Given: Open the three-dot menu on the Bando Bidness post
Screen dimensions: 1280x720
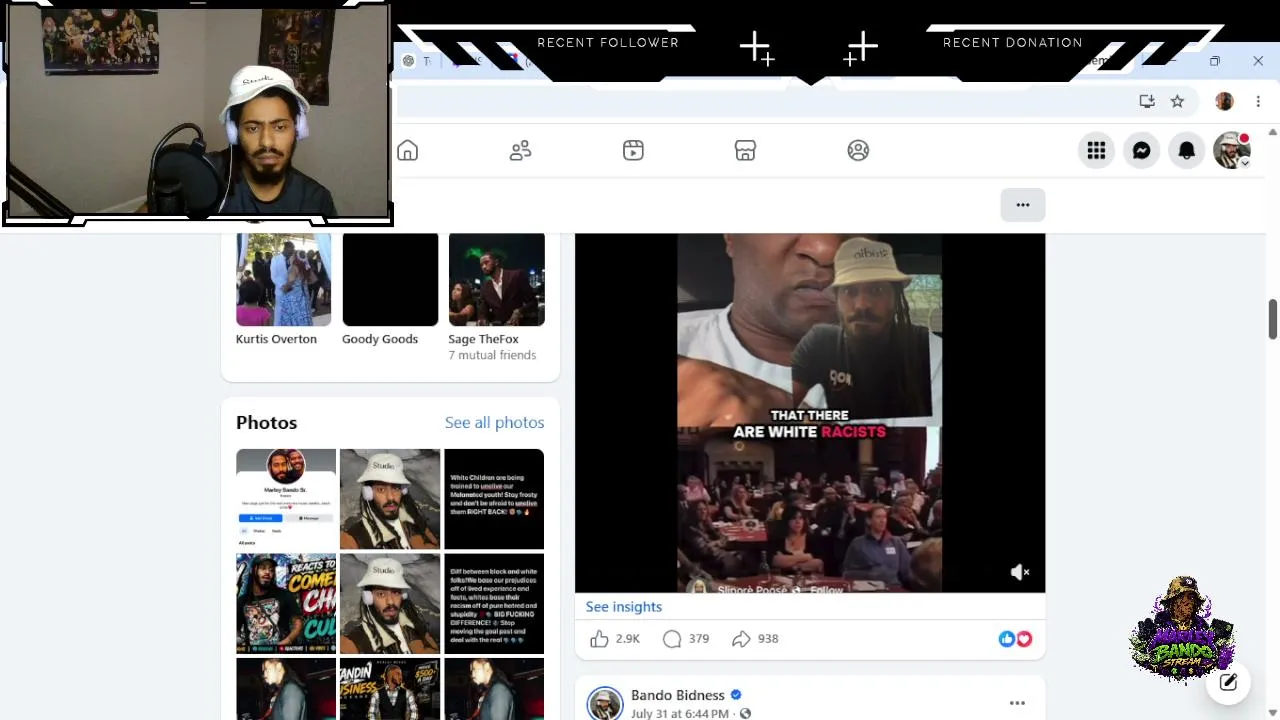Looking at the screenshot, I should pos(1017,703).
